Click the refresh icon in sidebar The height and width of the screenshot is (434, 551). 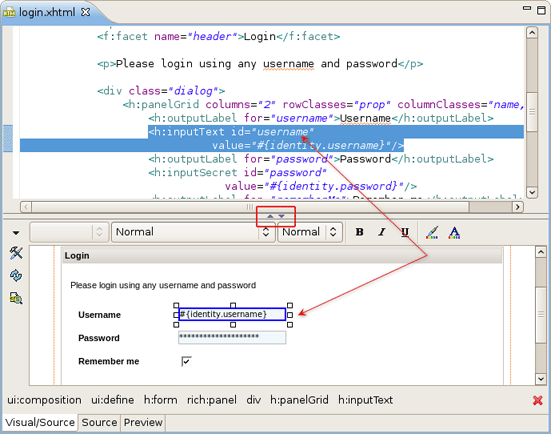click(x=16, y=276)
